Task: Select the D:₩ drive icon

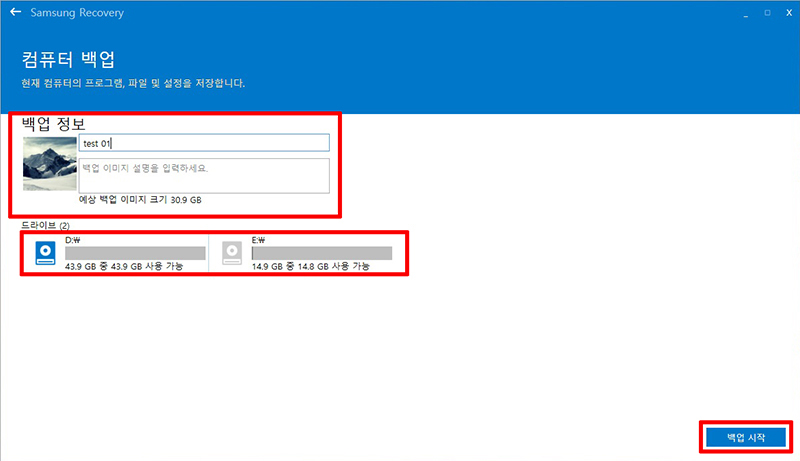Action: point(45,253)
